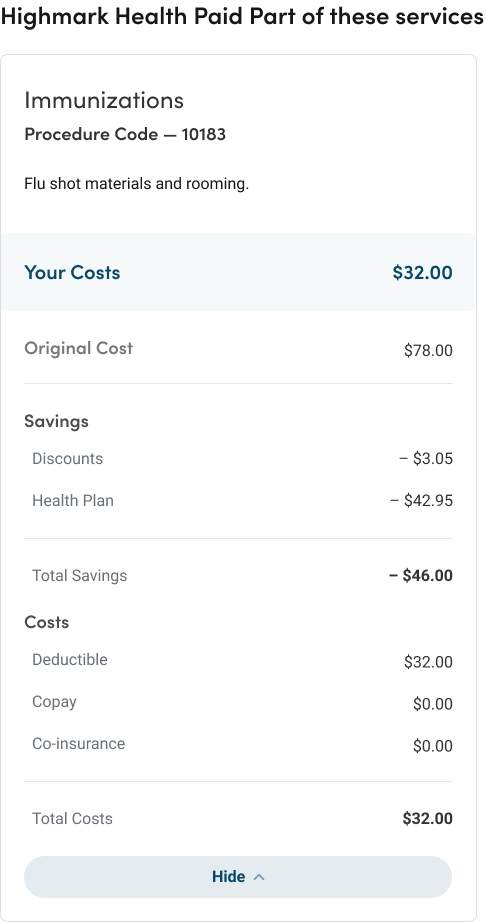Collapse details using the chevron up icon
The height and width of the screenshot is (922, 486).
259,877
